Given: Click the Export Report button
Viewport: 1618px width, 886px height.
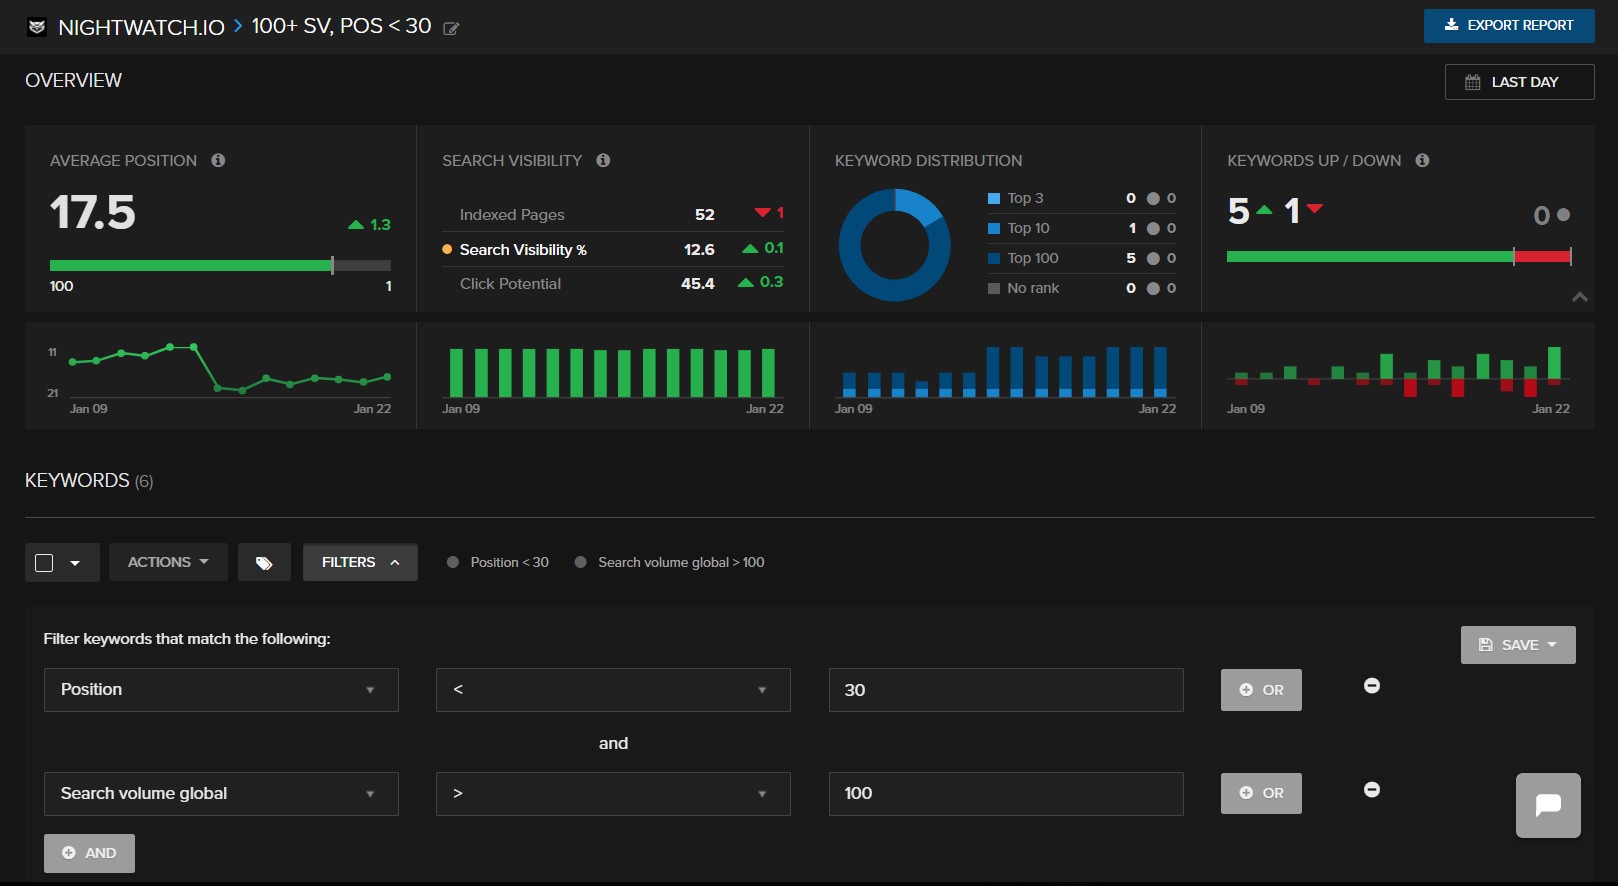Looking at the screenshot, I should pos(1508,26).
